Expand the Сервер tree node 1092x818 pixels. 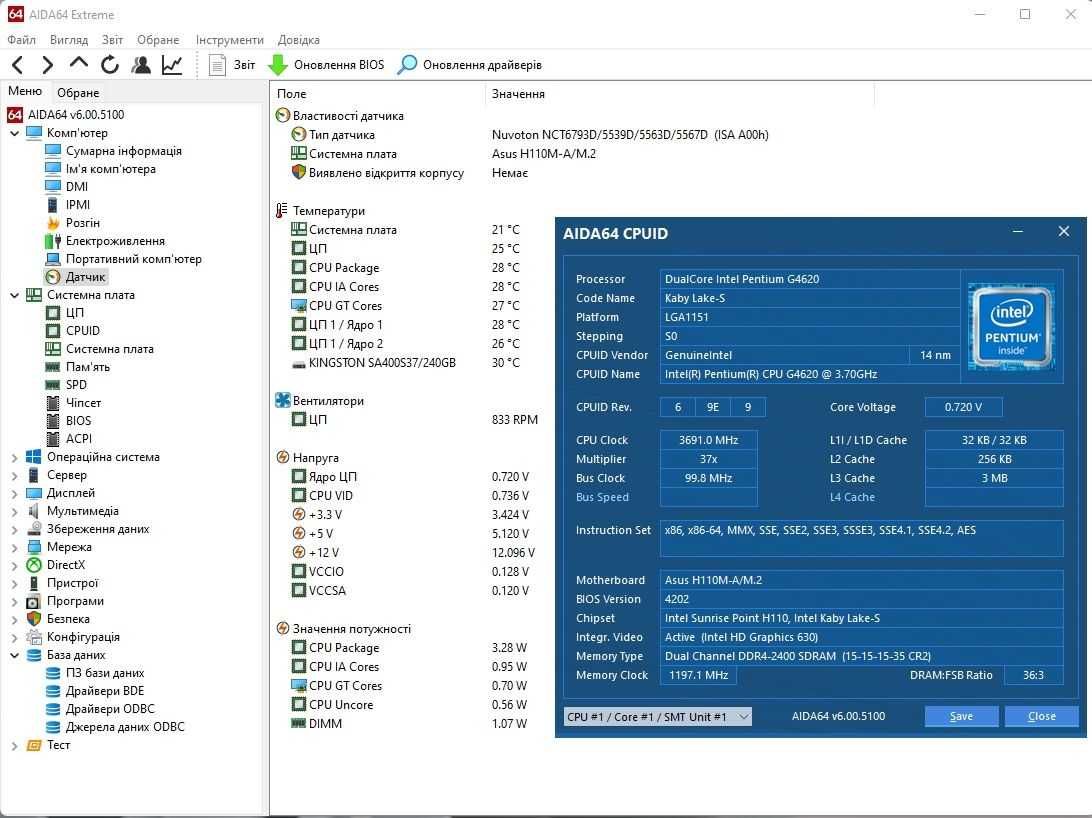coord(15,475)
